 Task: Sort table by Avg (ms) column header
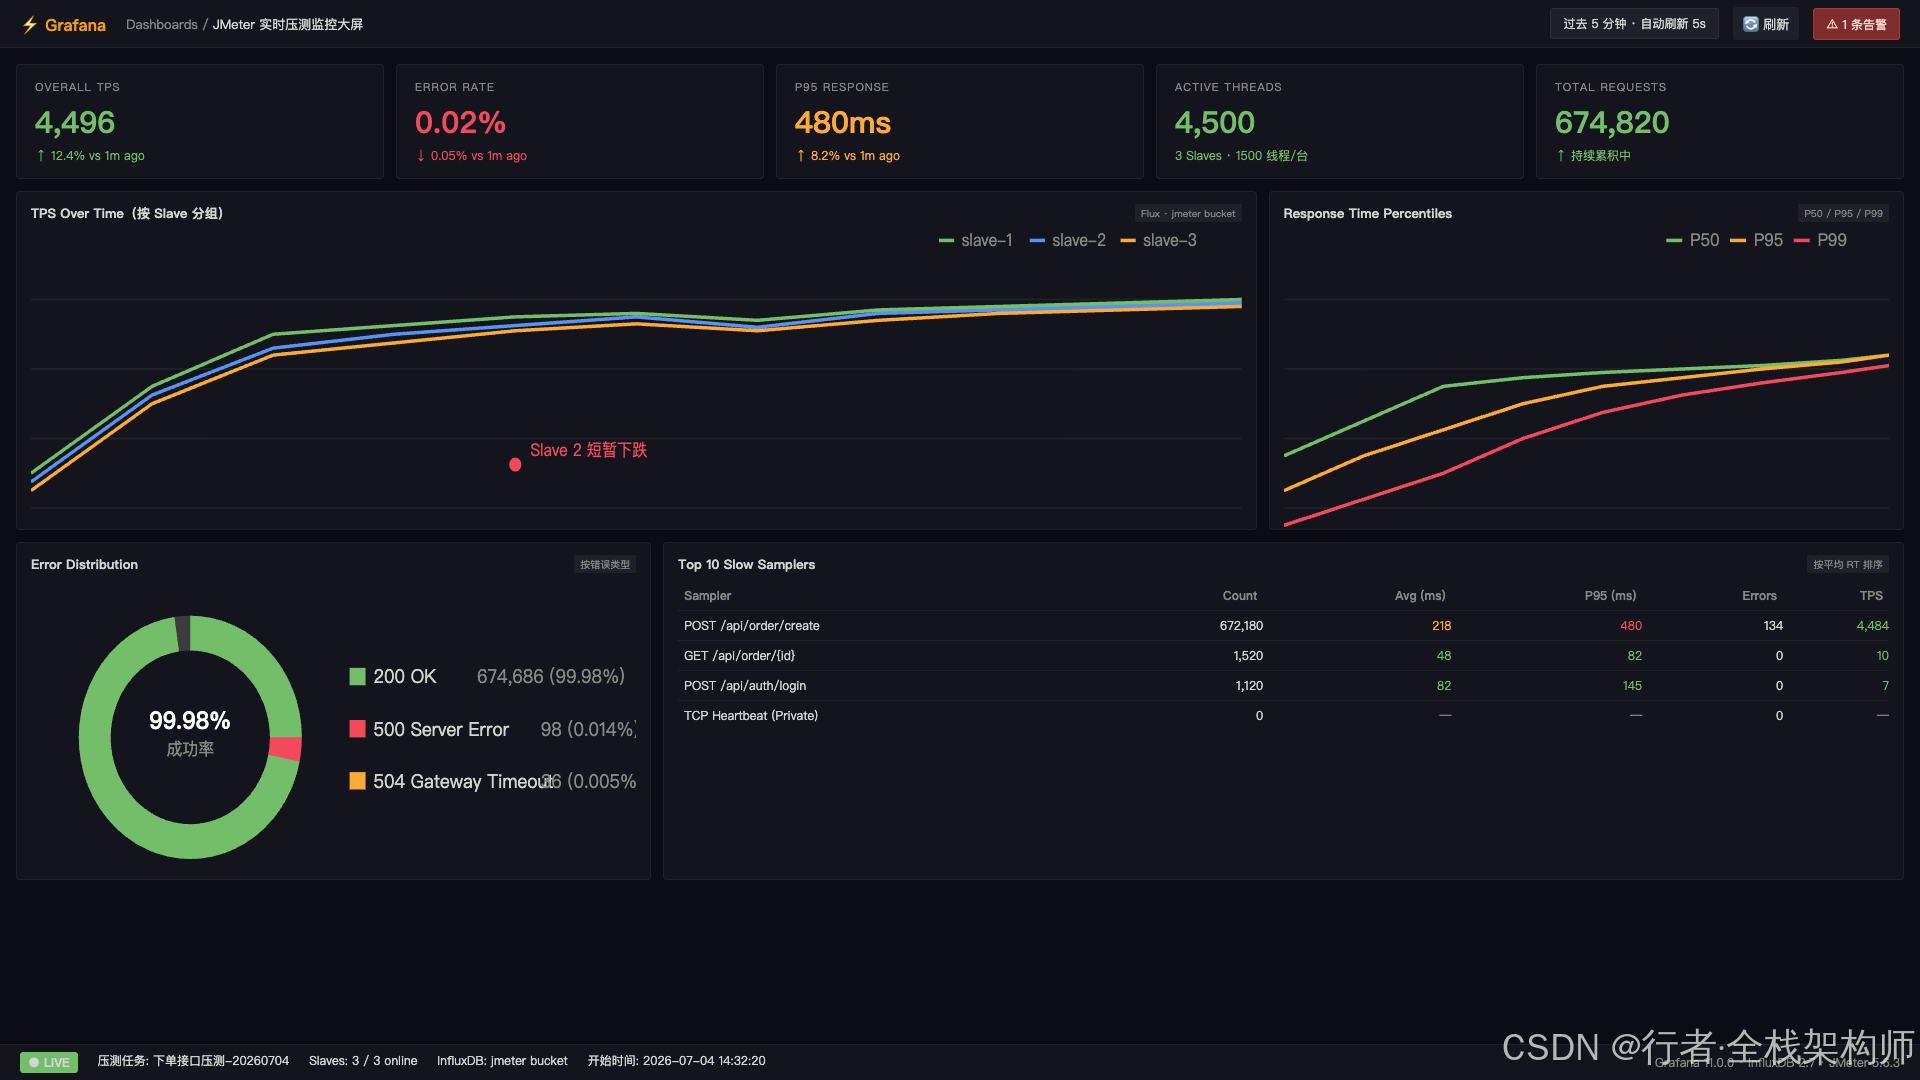click(x=1420, y=596)
